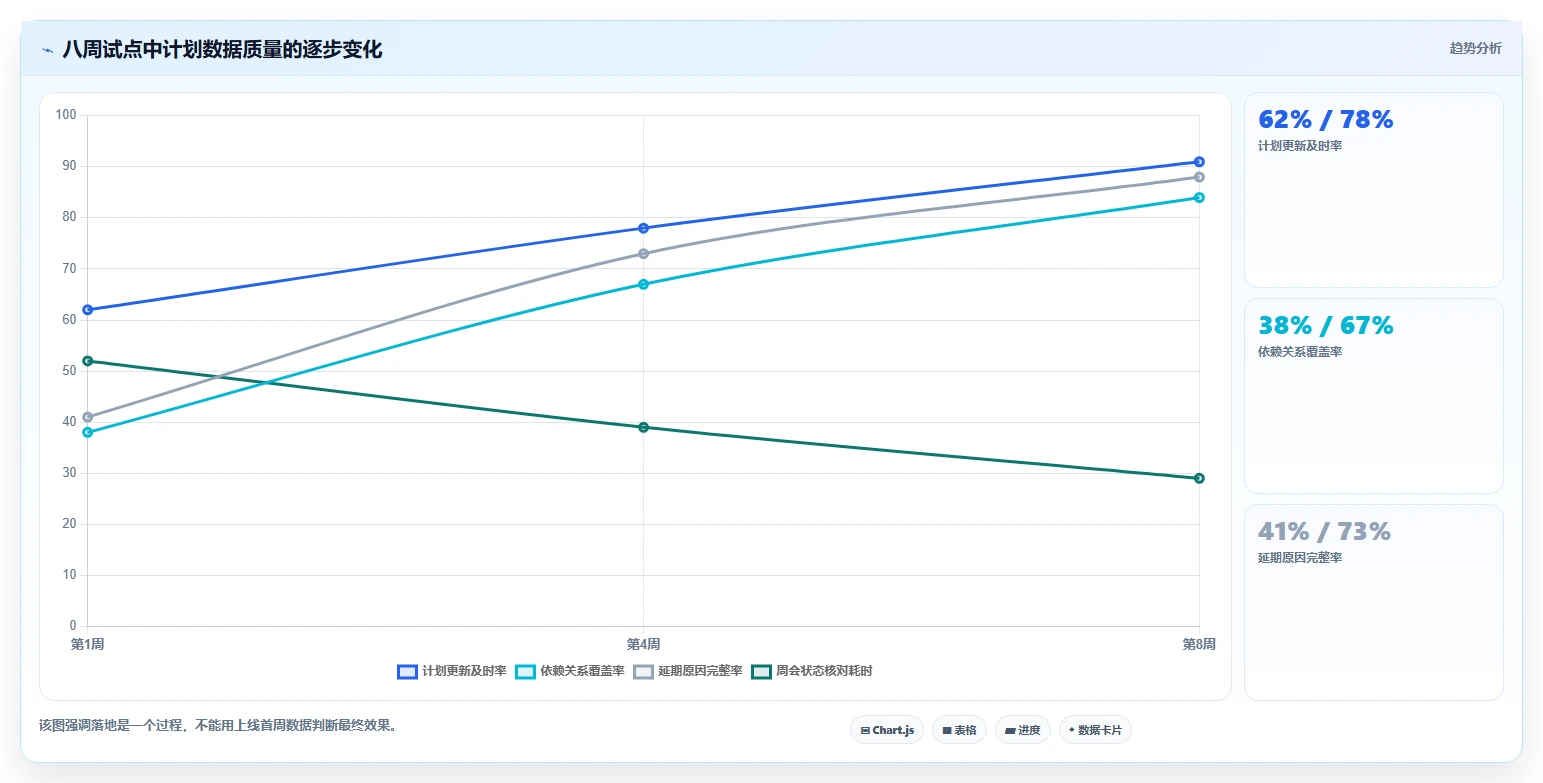Click 延期原因完整率 point at 第1周
The height and width of the screenshot is (783, 1543).
88,417
